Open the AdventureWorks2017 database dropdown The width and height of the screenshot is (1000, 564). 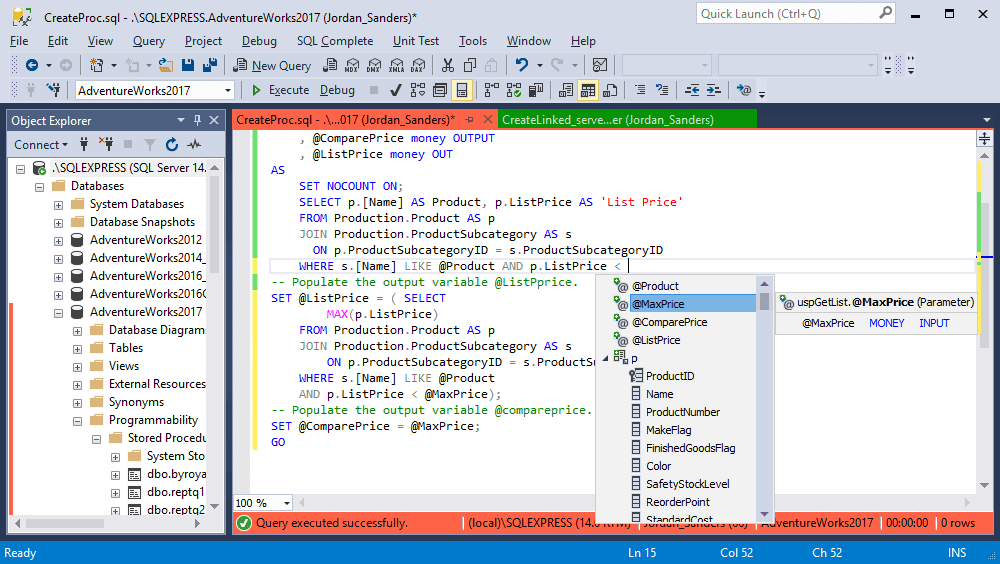pos(228,91)
